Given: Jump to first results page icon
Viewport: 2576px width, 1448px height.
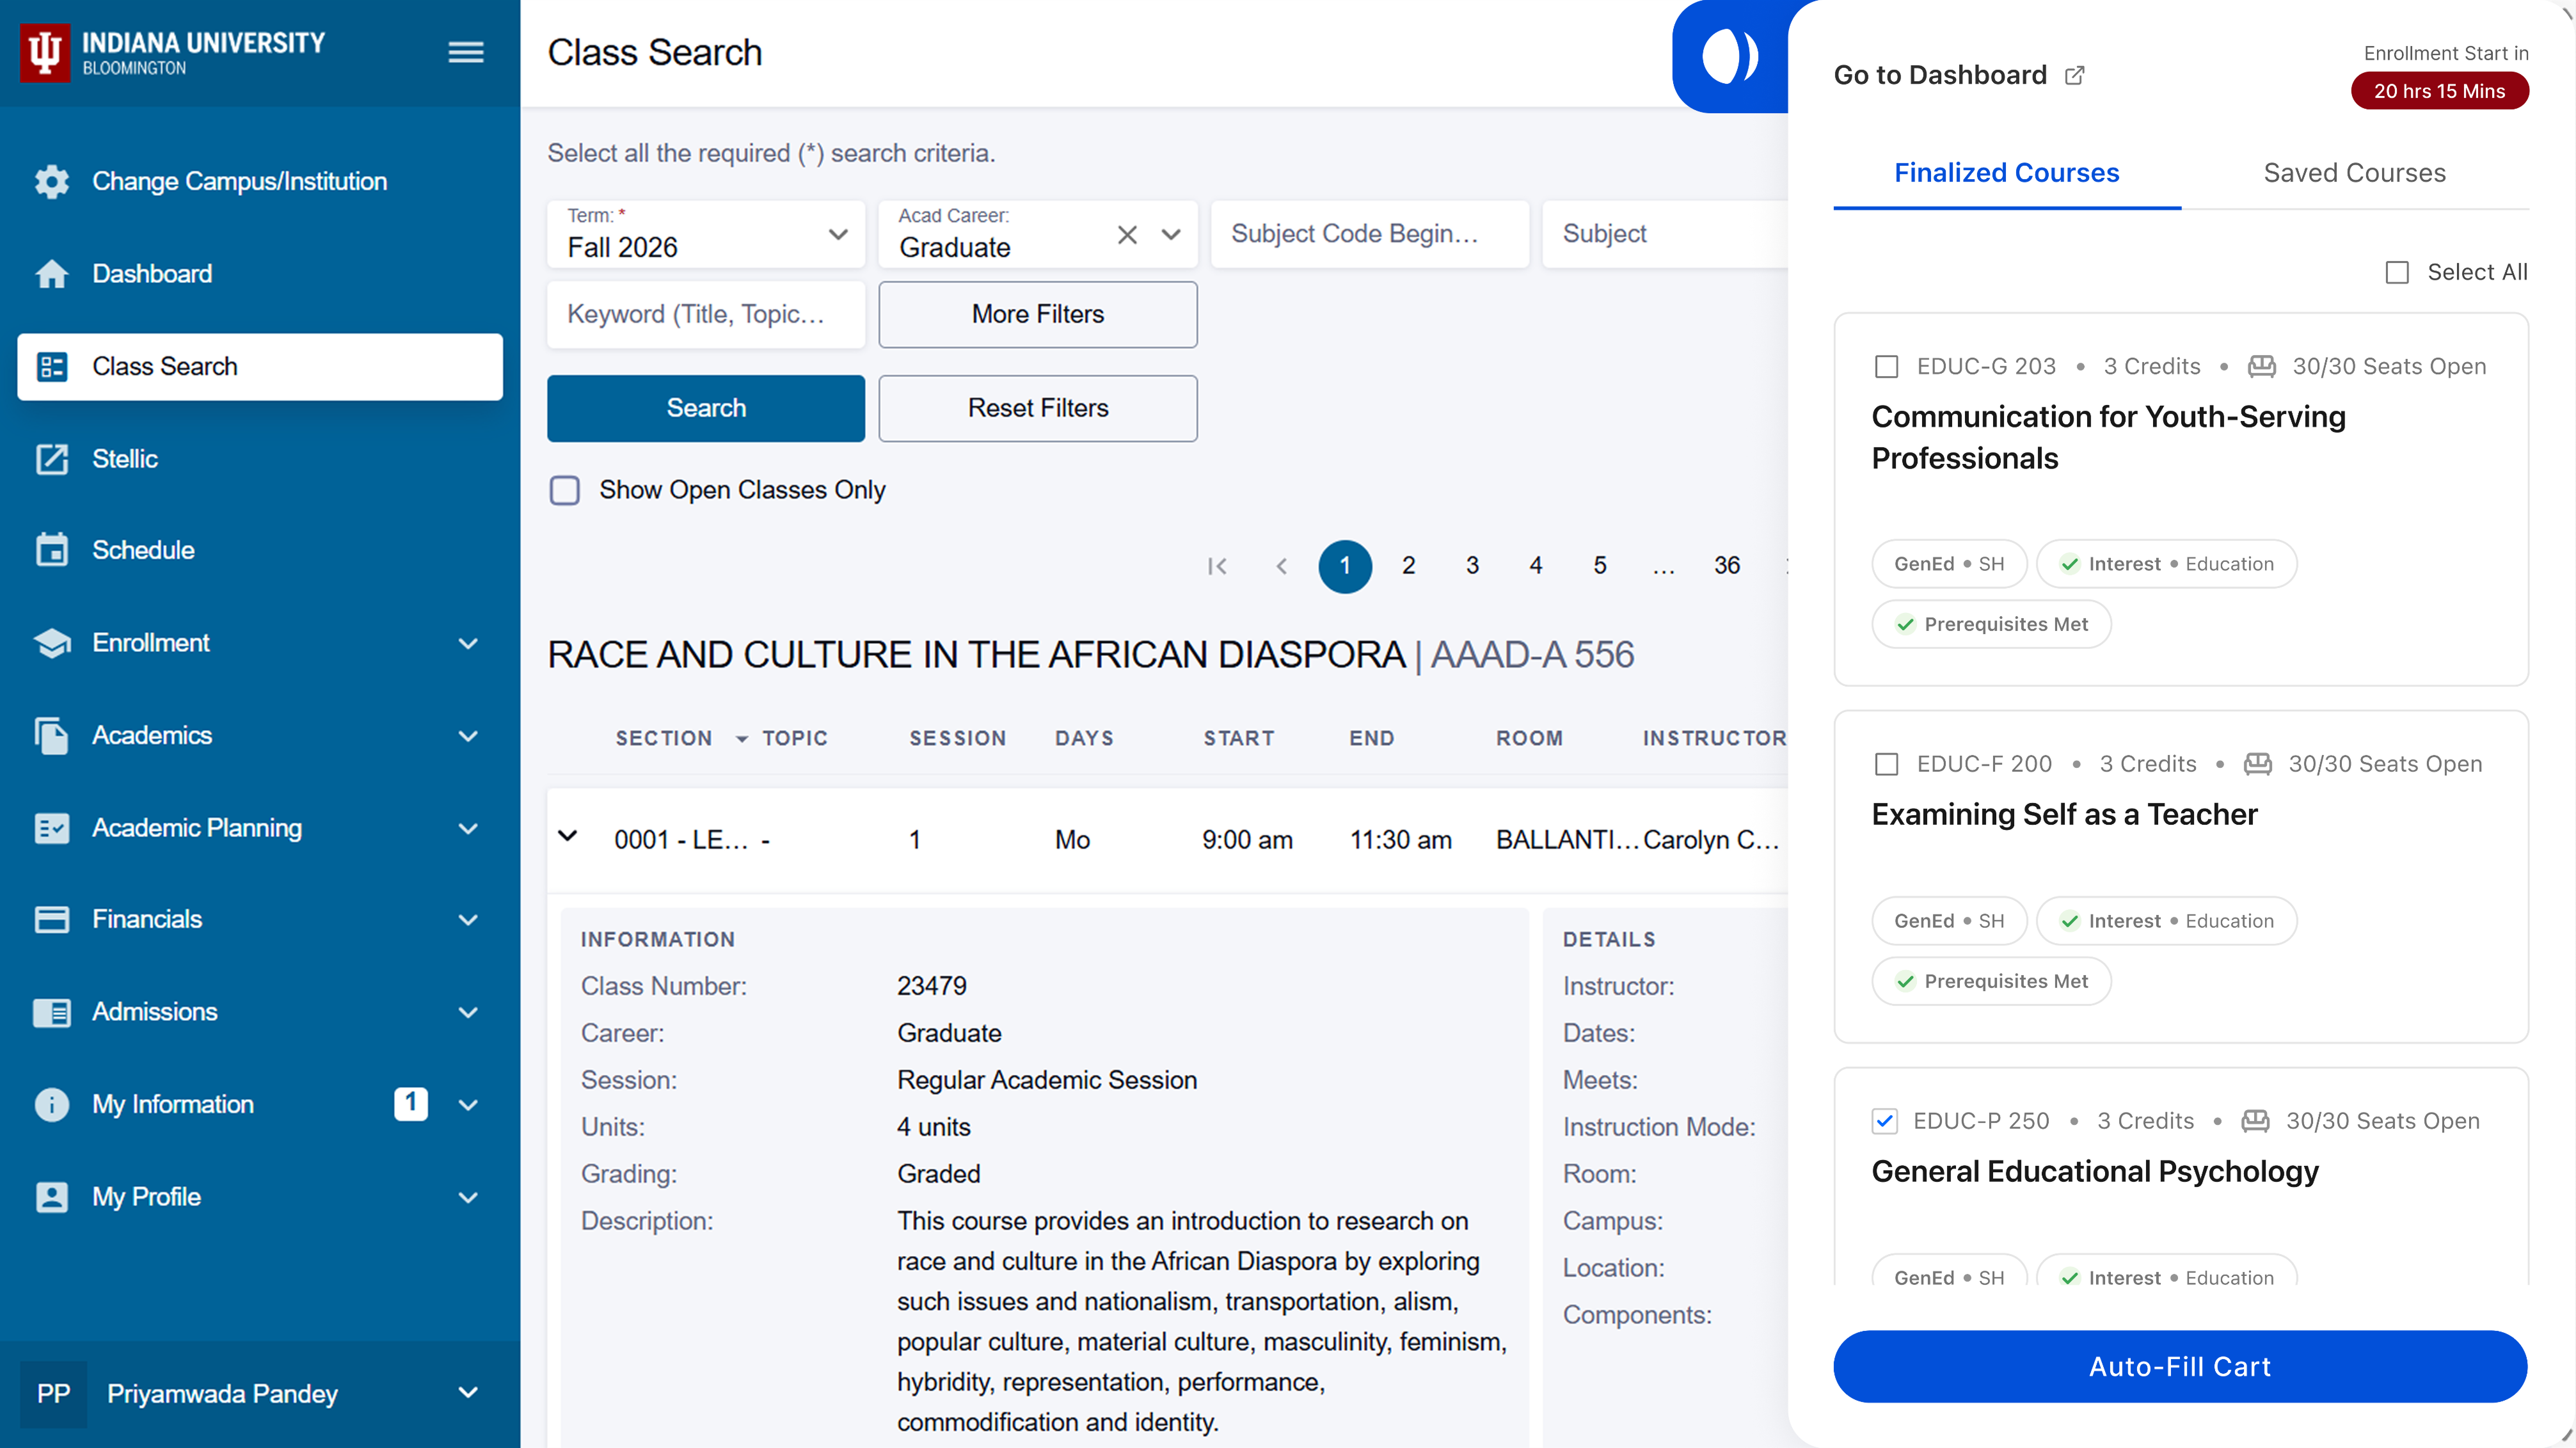Looking at the screenshot, I should pyautogui.click(x=1217, y=566).
